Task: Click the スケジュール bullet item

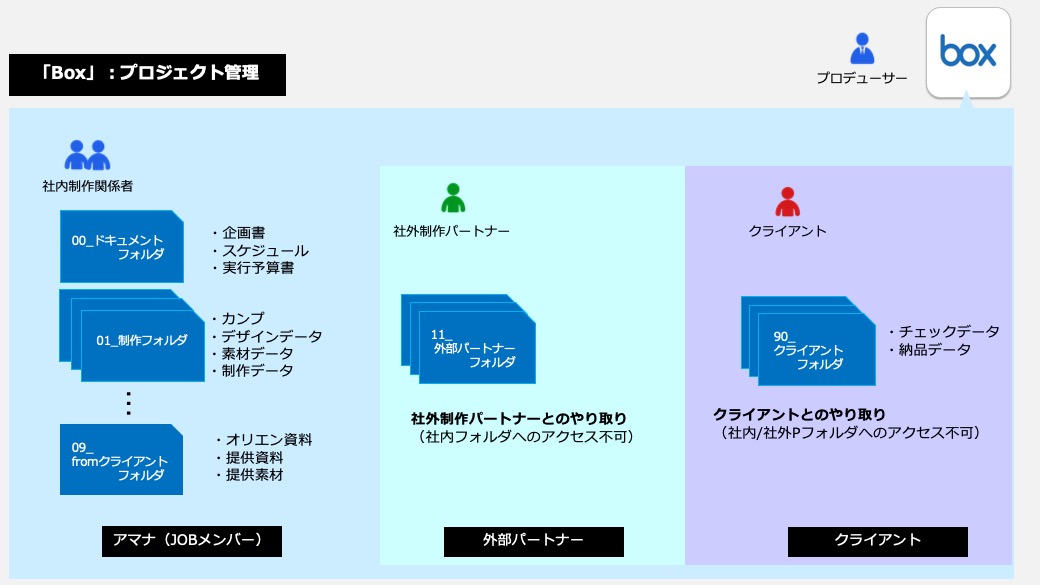Action: click(261, 251)
